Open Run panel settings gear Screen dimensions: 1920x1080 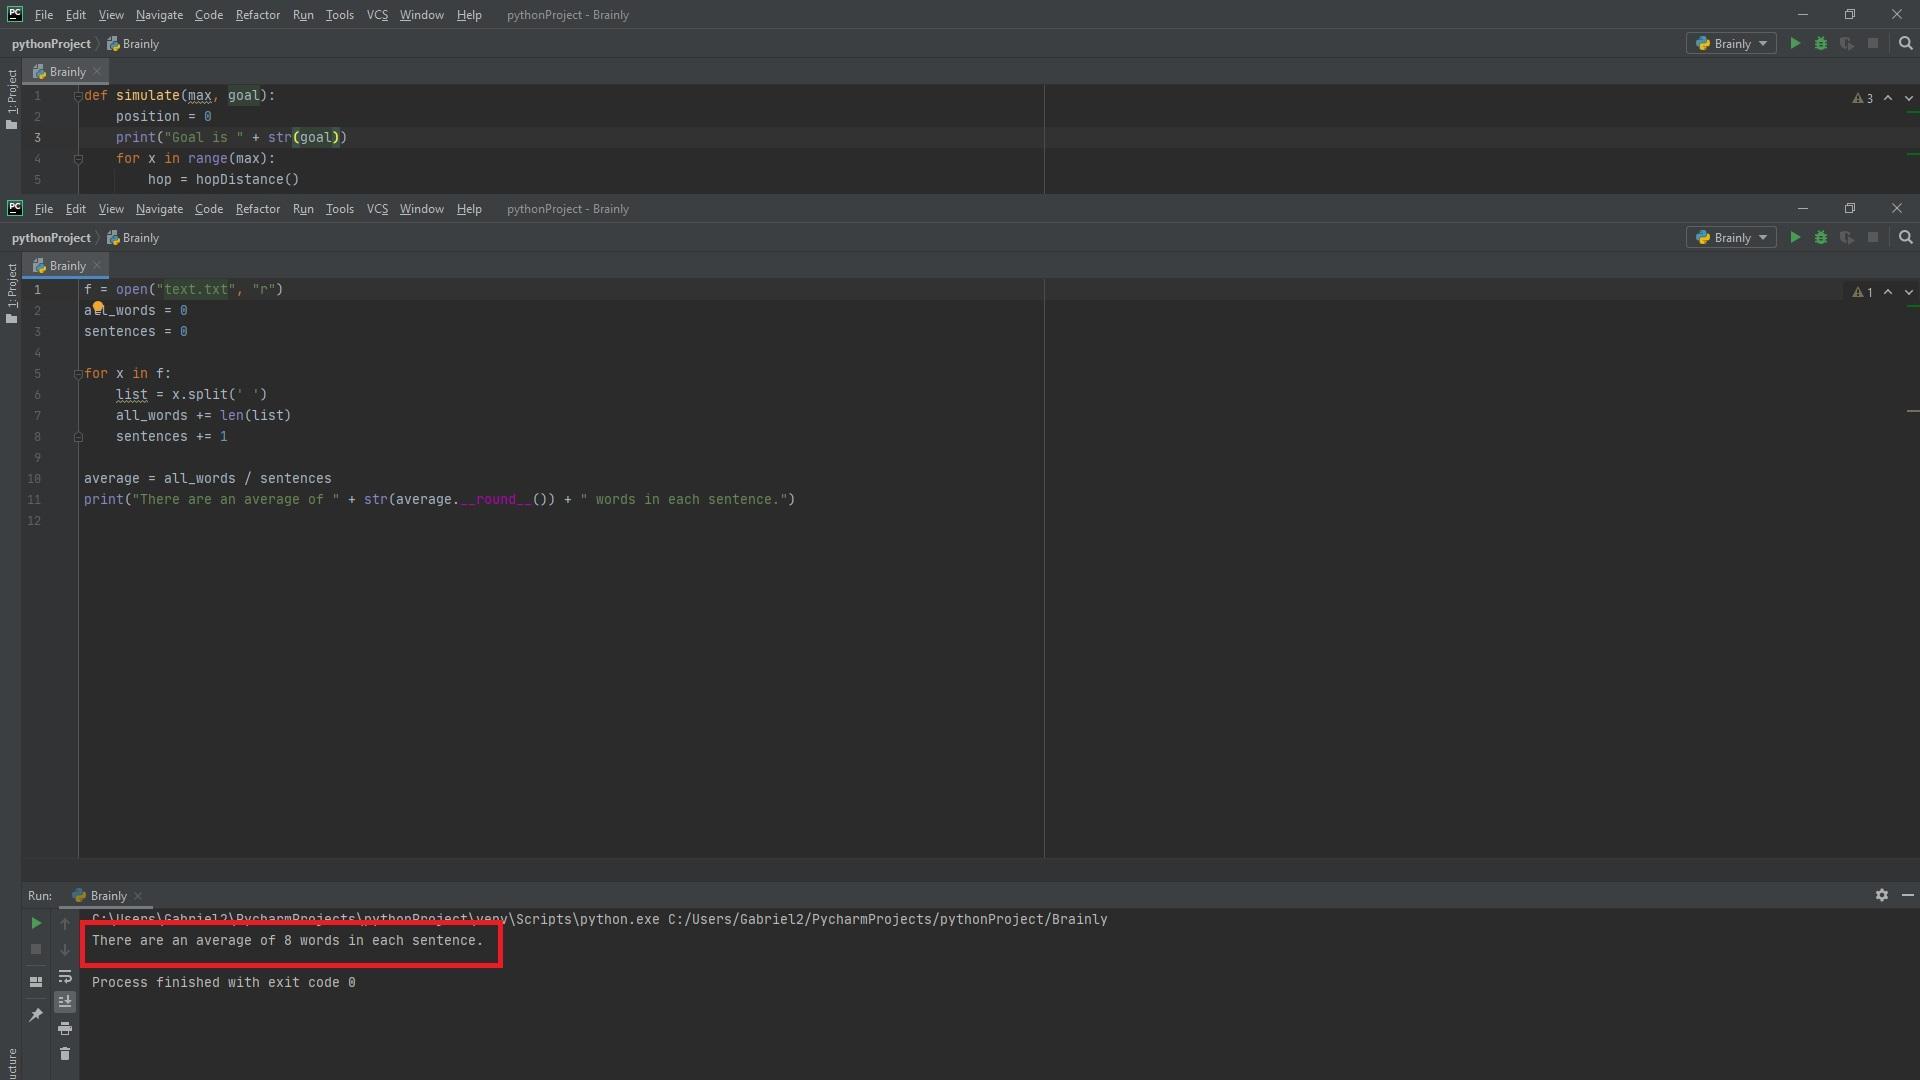[1881, 895]
